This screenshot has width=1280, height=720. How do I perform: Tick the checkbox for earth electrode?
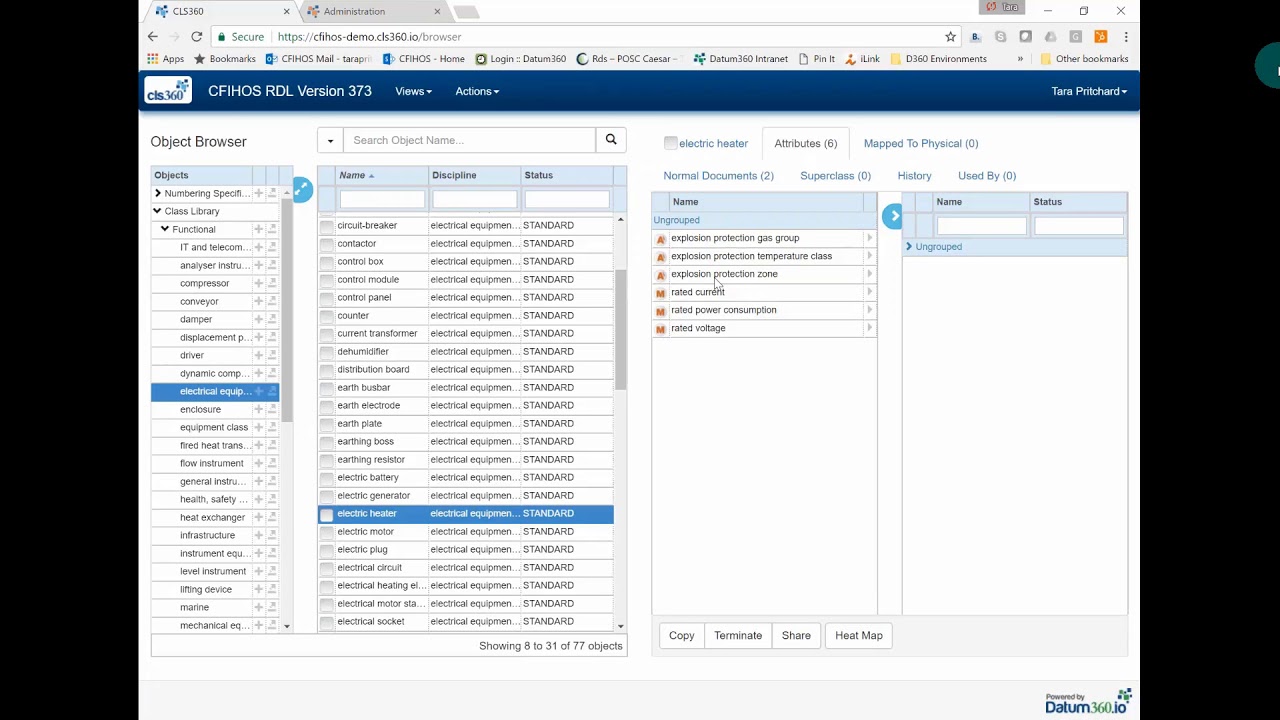click(326, 406)
